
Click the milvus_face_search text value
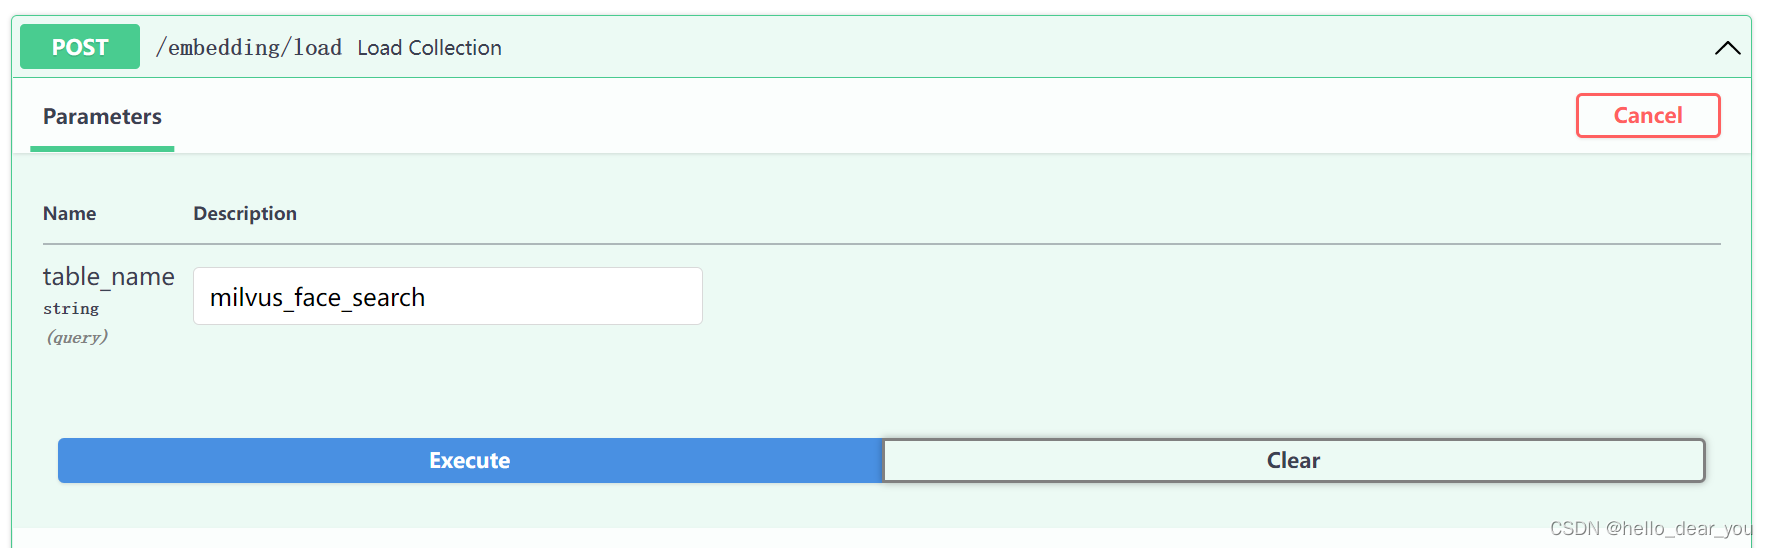pos(317,298)
